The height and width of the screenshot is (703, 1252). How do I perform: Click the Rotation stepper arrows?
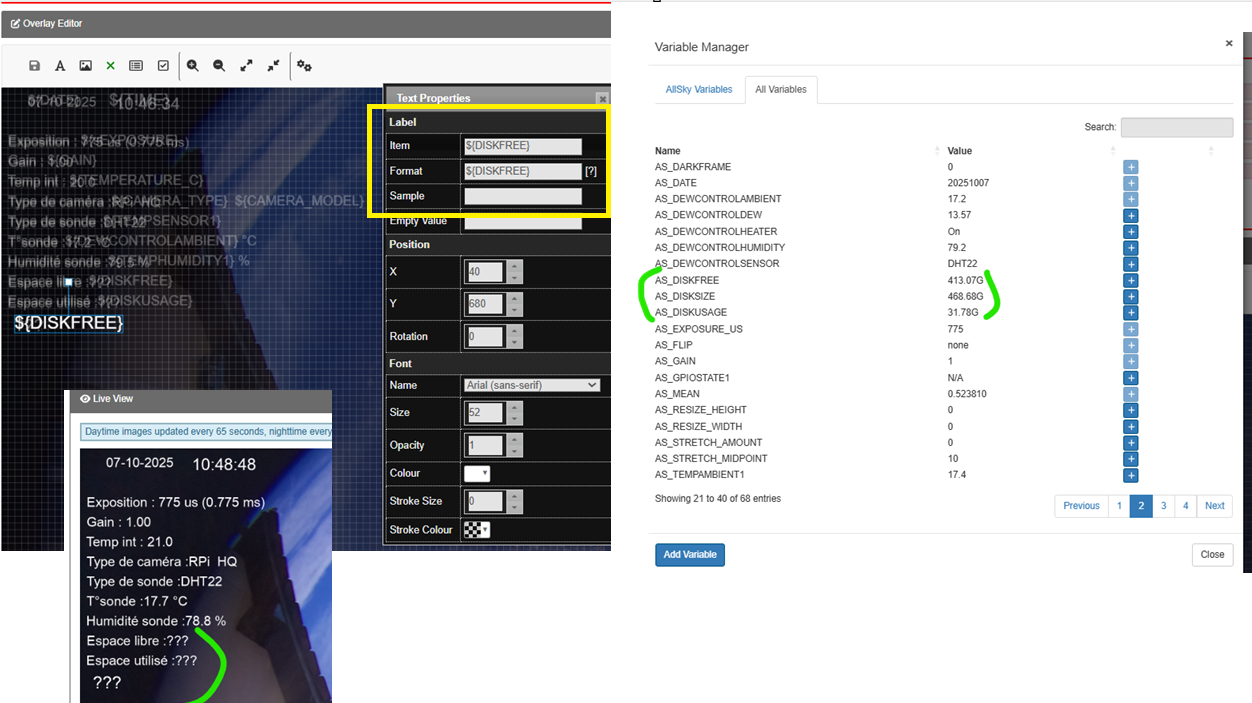(514, 336)
